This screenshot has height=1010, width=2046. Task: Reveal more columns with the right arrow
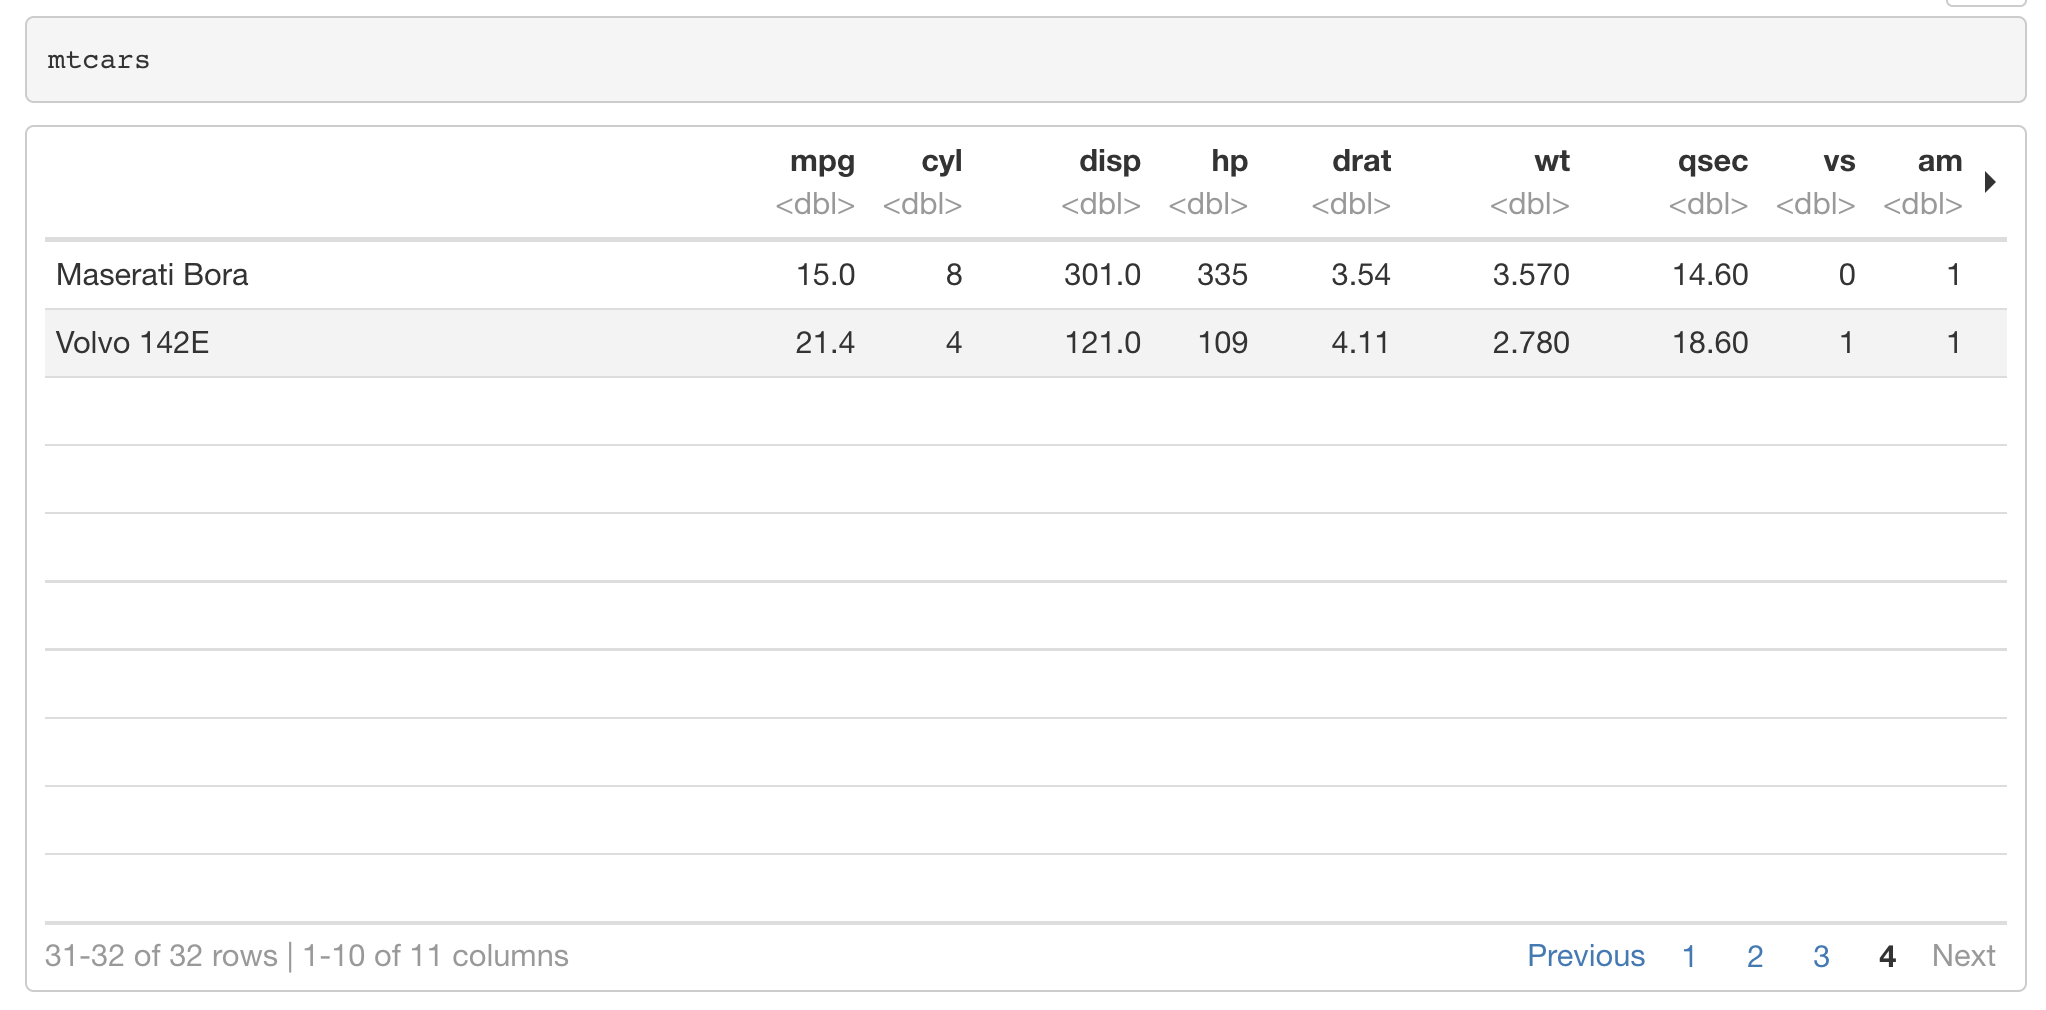click(1991, 182)
